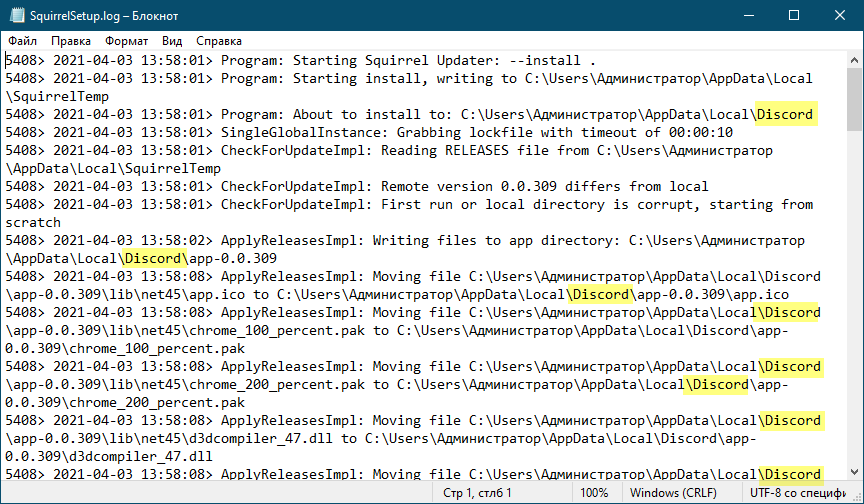Click the 100% zoom level in status bar

(x=594, y=493)
